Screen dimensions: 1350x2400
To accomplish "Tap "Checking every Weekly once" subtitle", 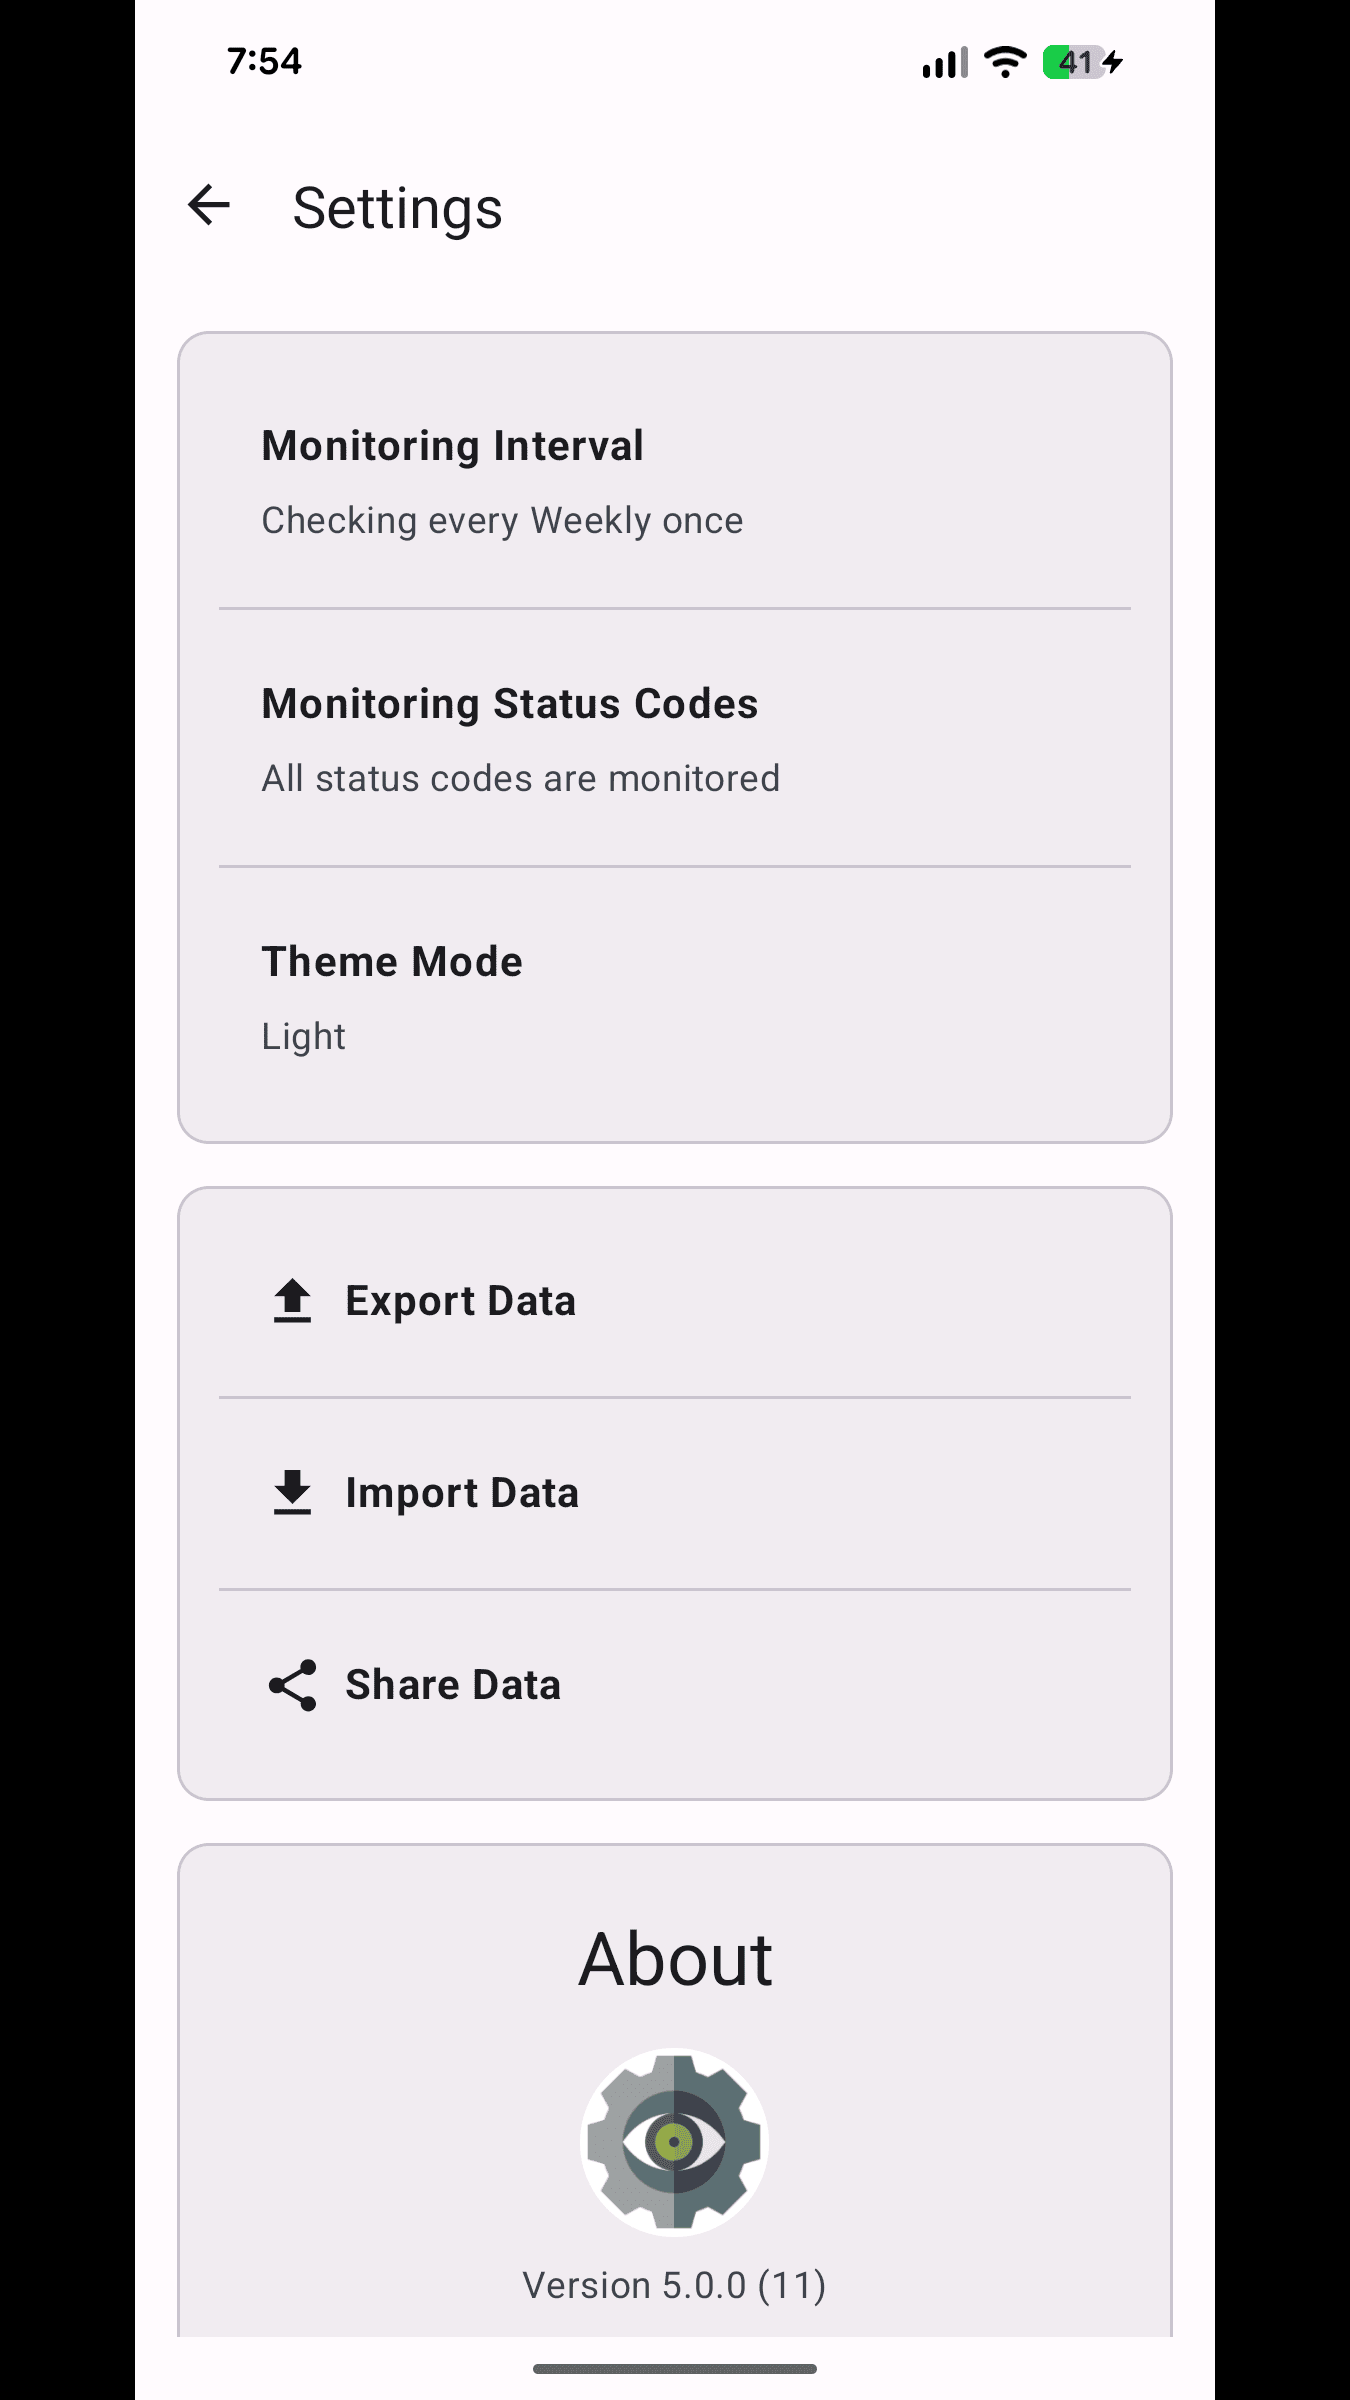I will [502, 521].
